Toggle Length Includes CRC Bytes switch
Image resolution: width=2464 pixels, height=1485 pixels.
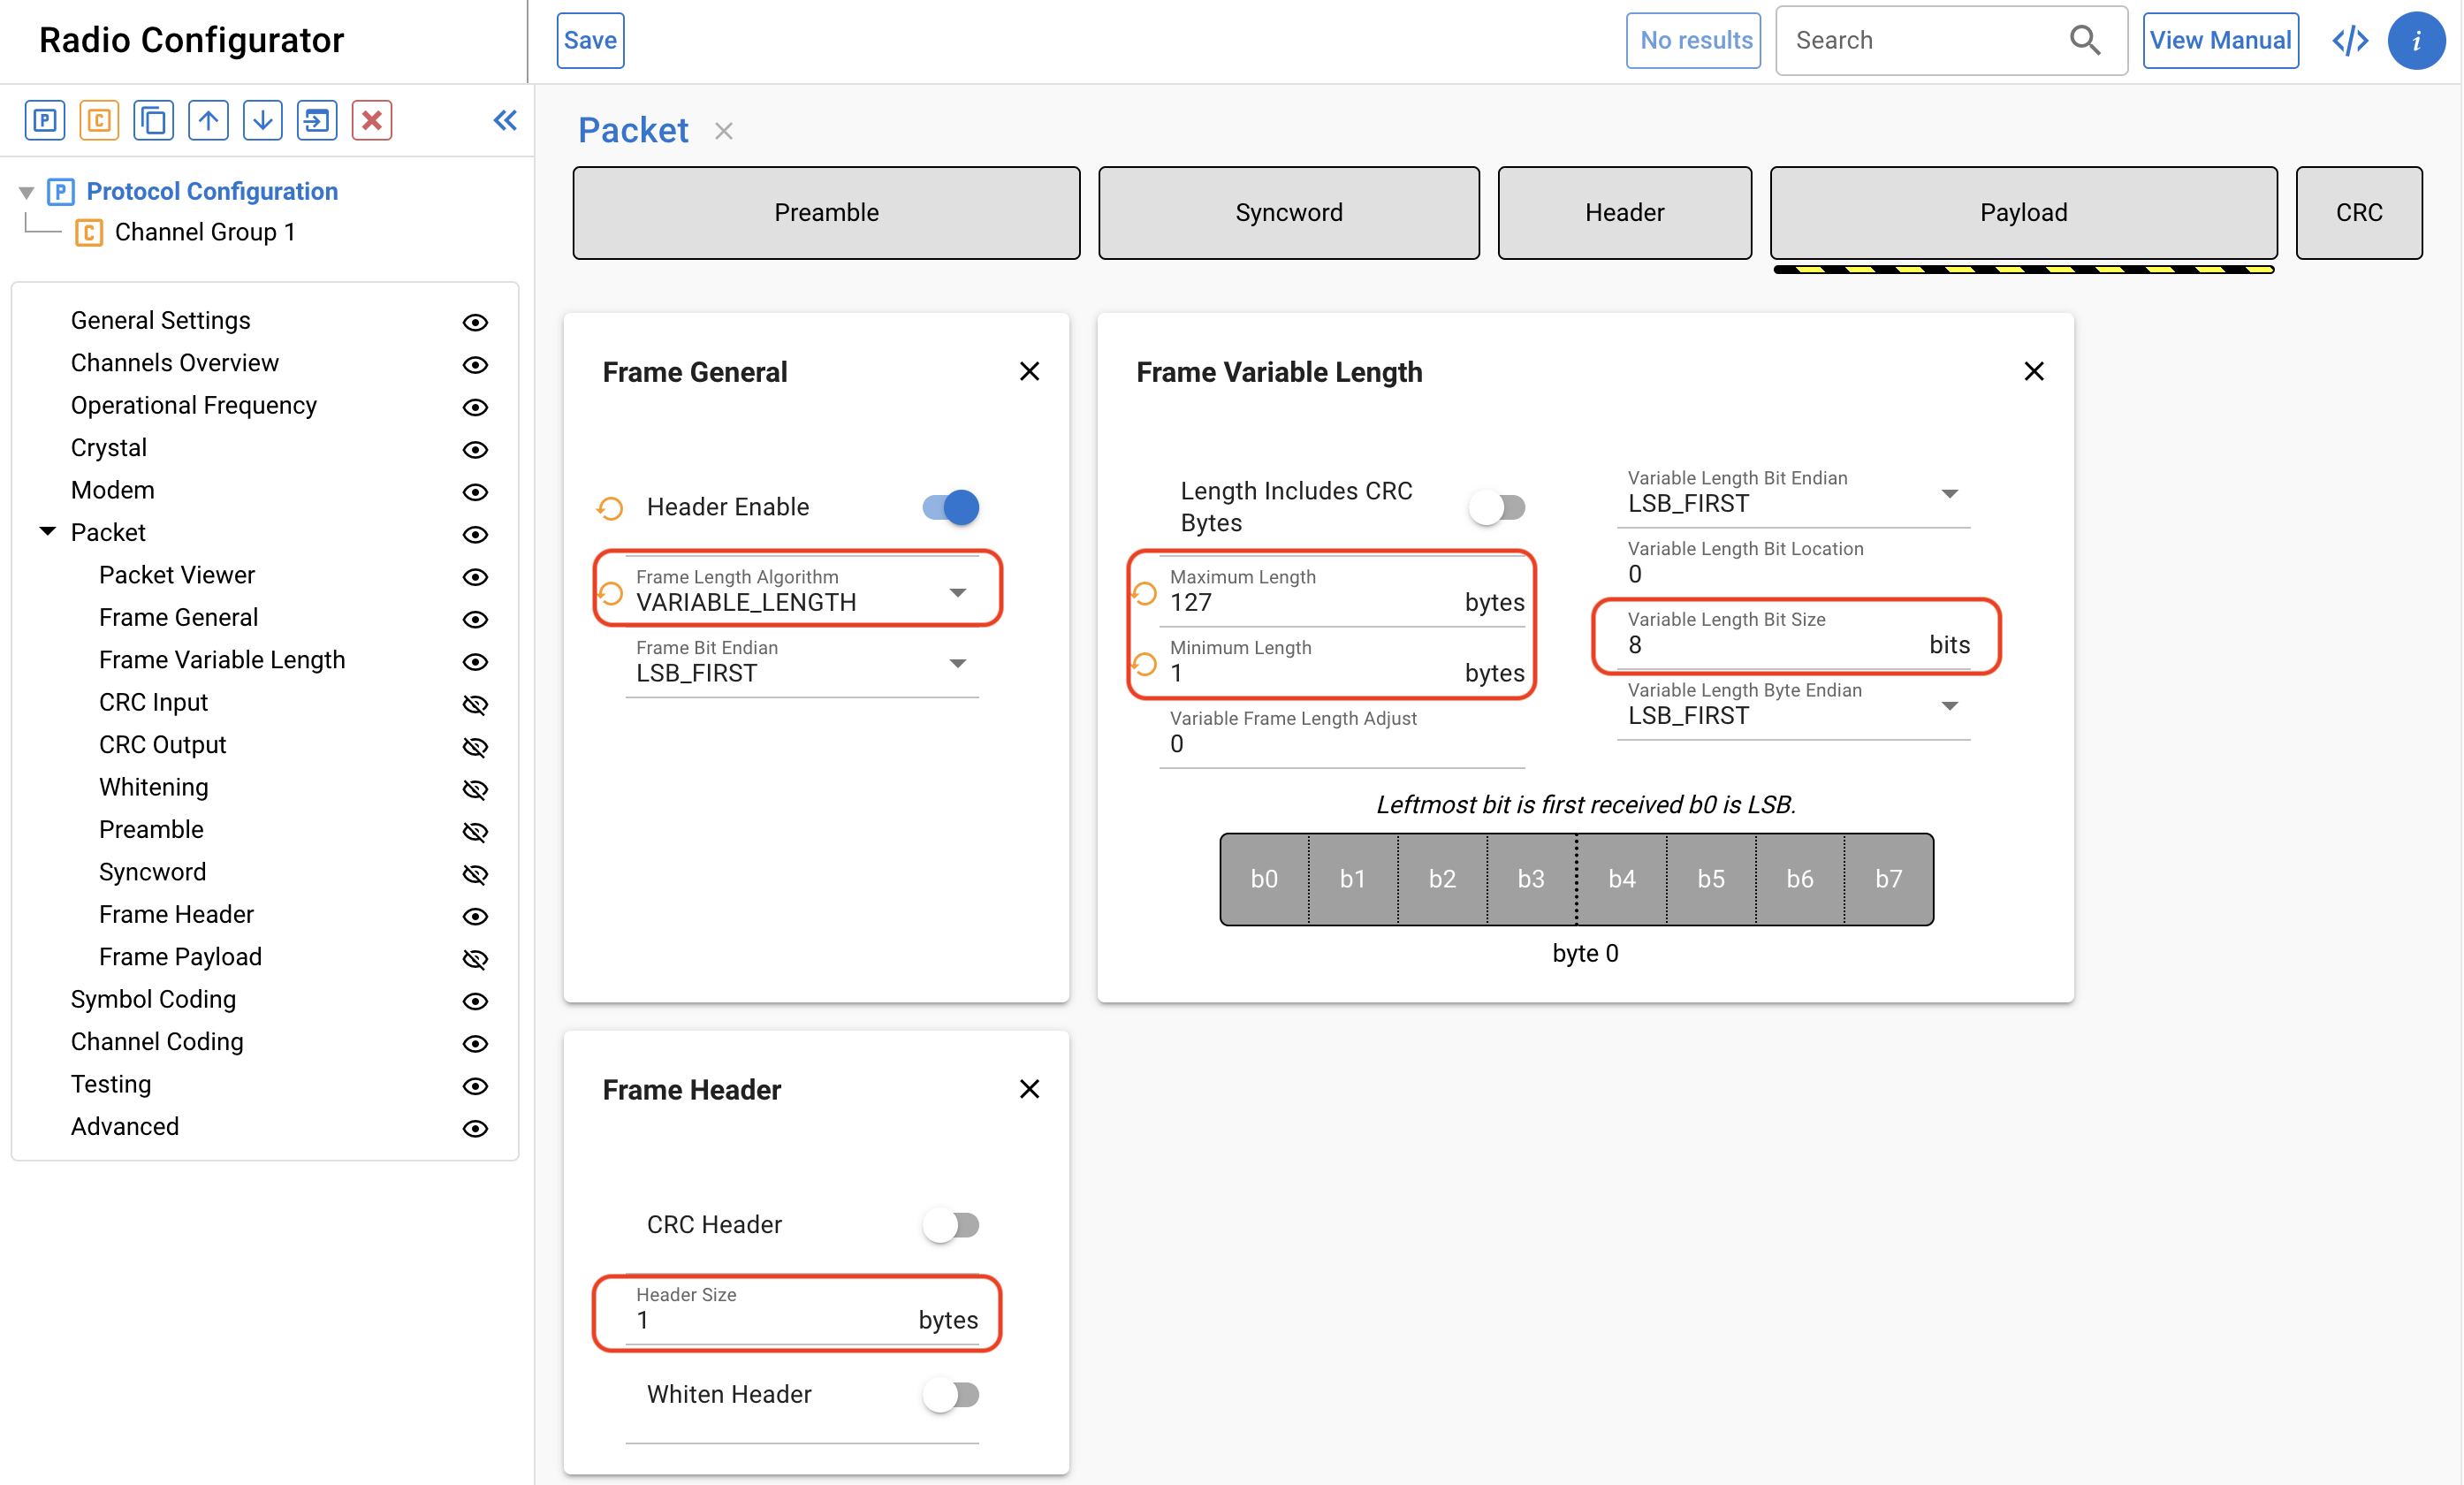[1497, 507]
